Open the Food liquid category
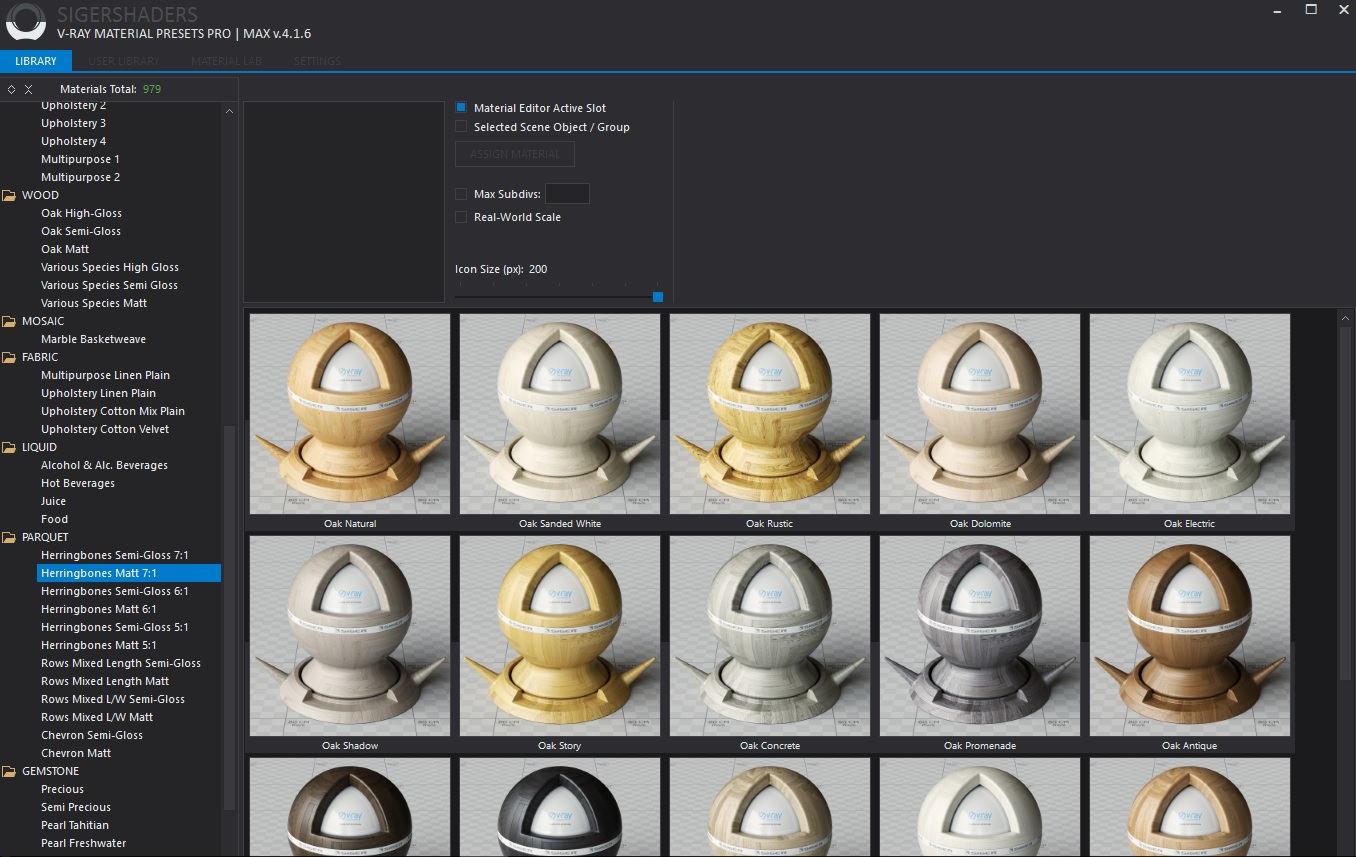1356x857 pixels. (x=54, y=519)
